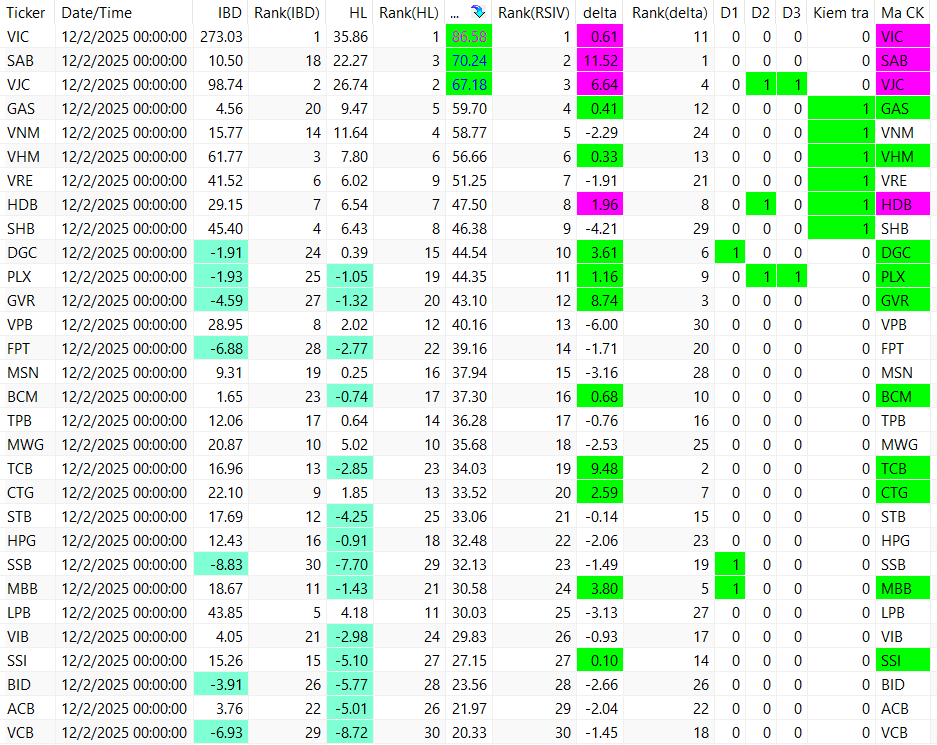Click the Date/Time column header
The width and height of the screenshot is (937, 745).
coord(97,13)
